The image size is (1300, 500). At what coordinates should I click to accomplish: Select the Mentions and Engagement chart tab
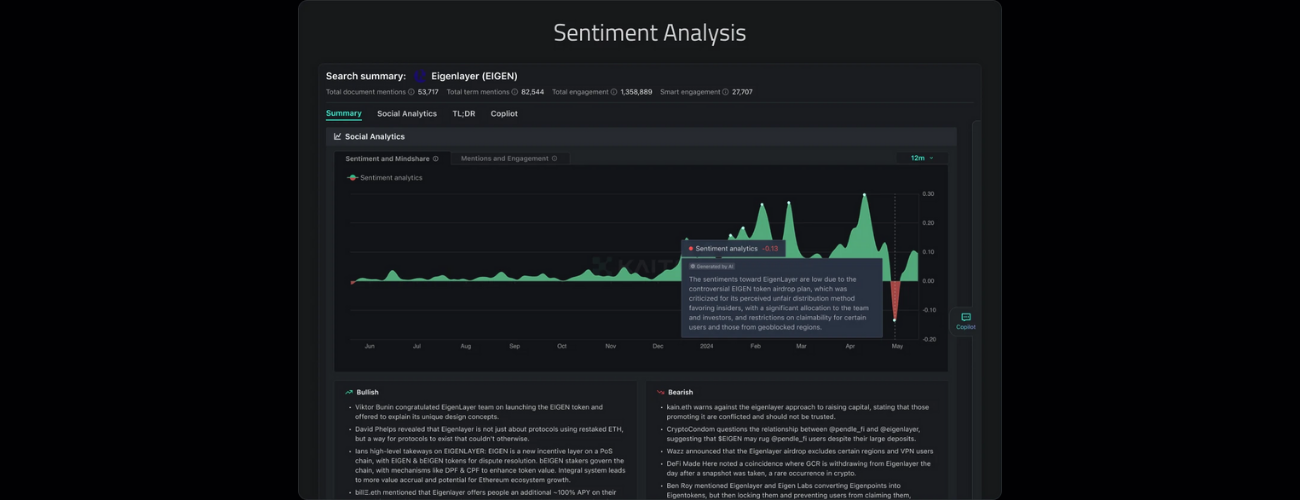point(510,158)
